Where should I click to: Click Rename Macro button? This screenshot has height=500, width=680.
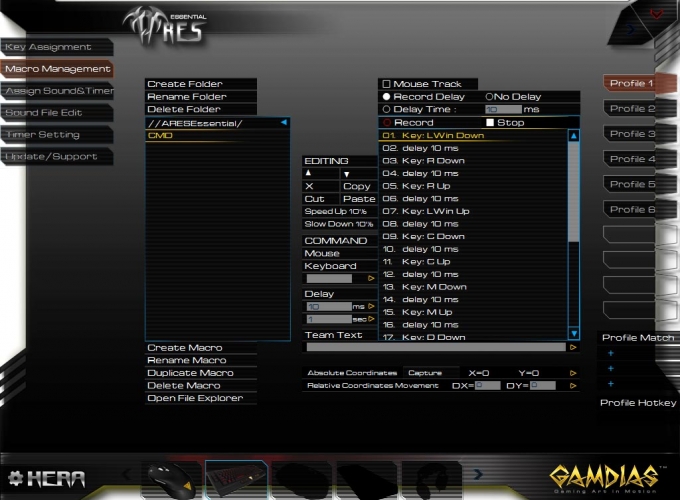tap(201, 360)
